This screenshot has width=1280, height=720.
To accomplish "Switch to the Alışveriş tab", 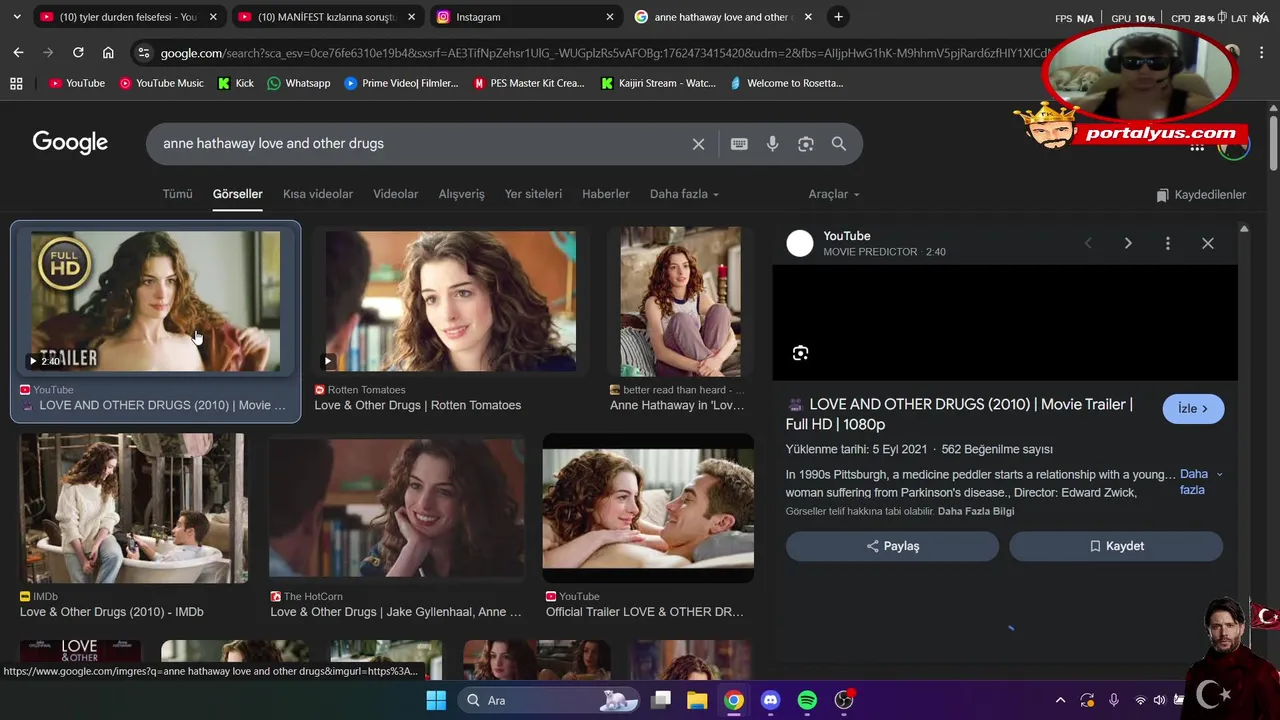I will click(461, 194).
